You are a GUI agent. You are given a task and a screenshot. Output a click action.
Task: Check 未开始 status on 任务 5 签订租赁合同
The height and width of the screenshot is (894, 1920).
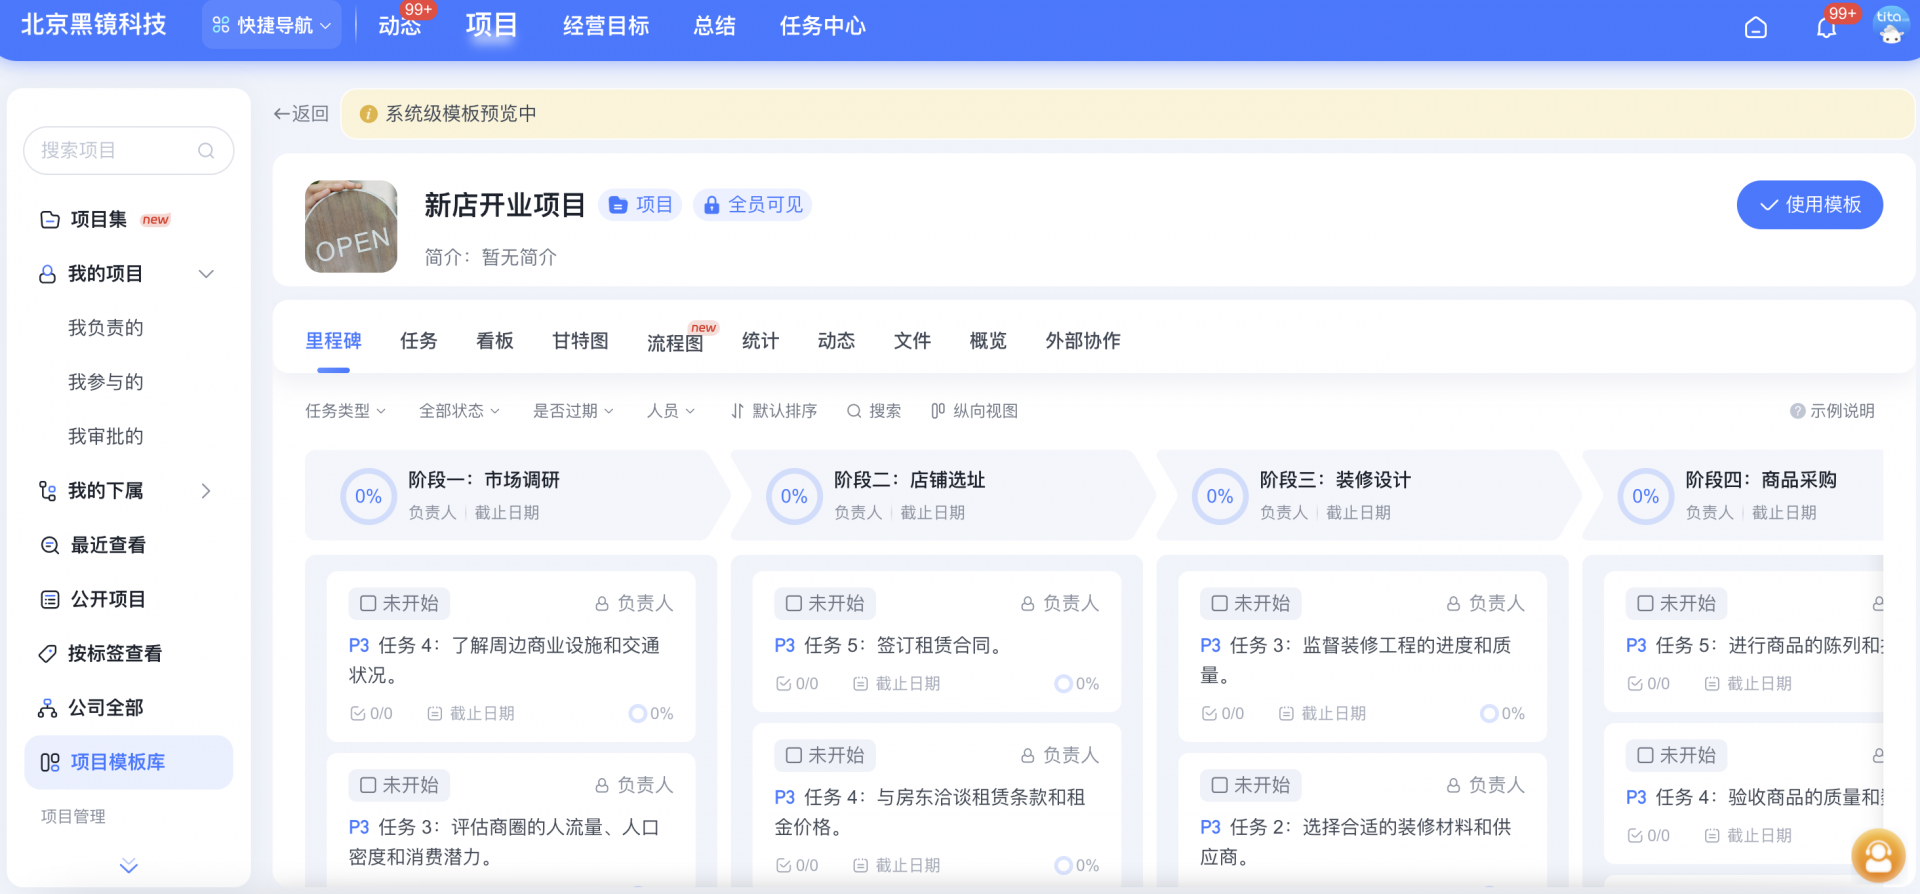794,603
